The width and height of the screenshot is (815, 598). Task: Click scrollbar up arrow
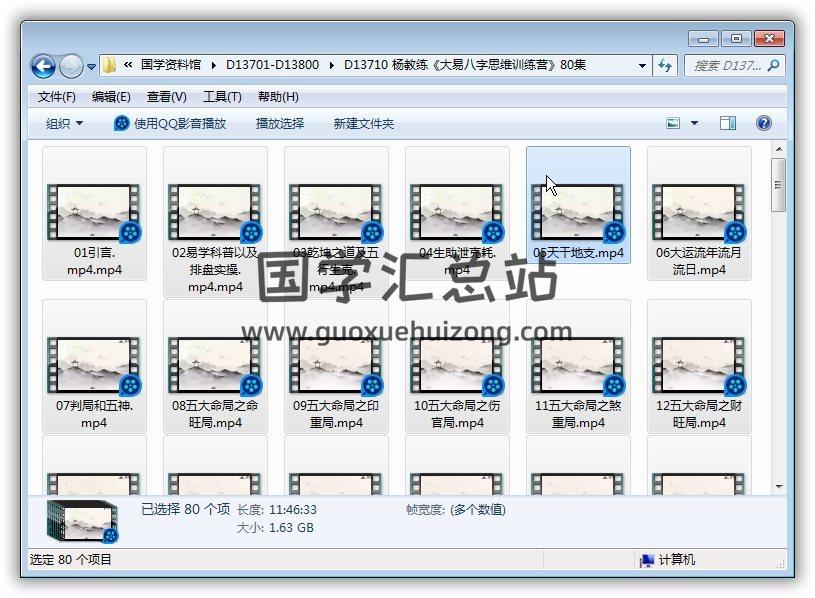779,150
